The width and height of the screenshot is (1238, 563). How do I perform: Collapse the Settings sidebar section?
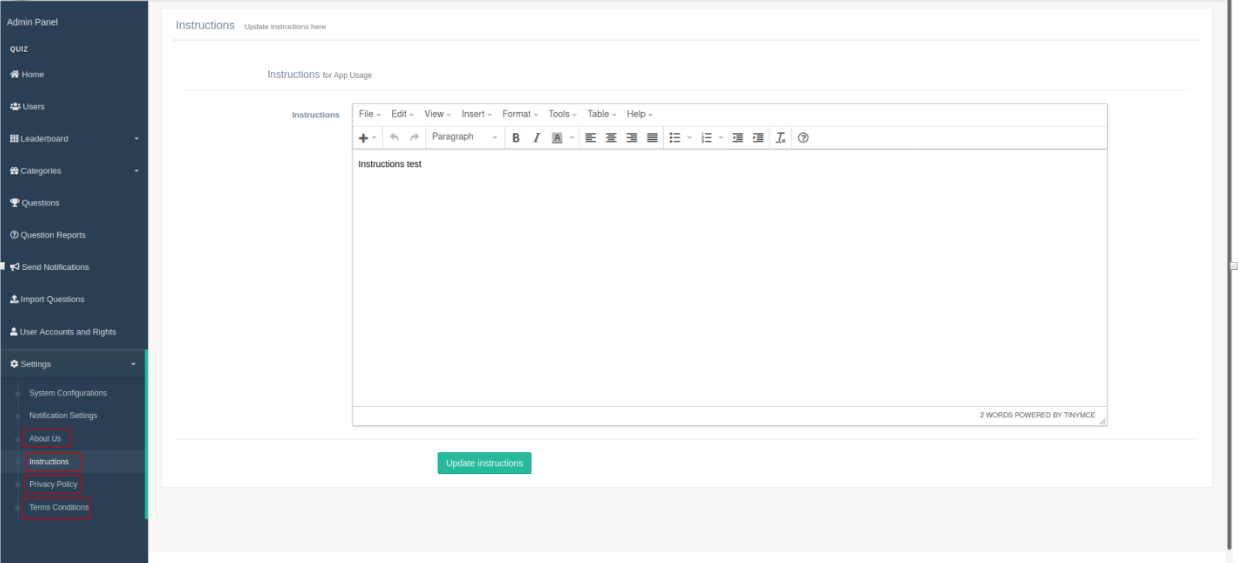click(74, 364)
